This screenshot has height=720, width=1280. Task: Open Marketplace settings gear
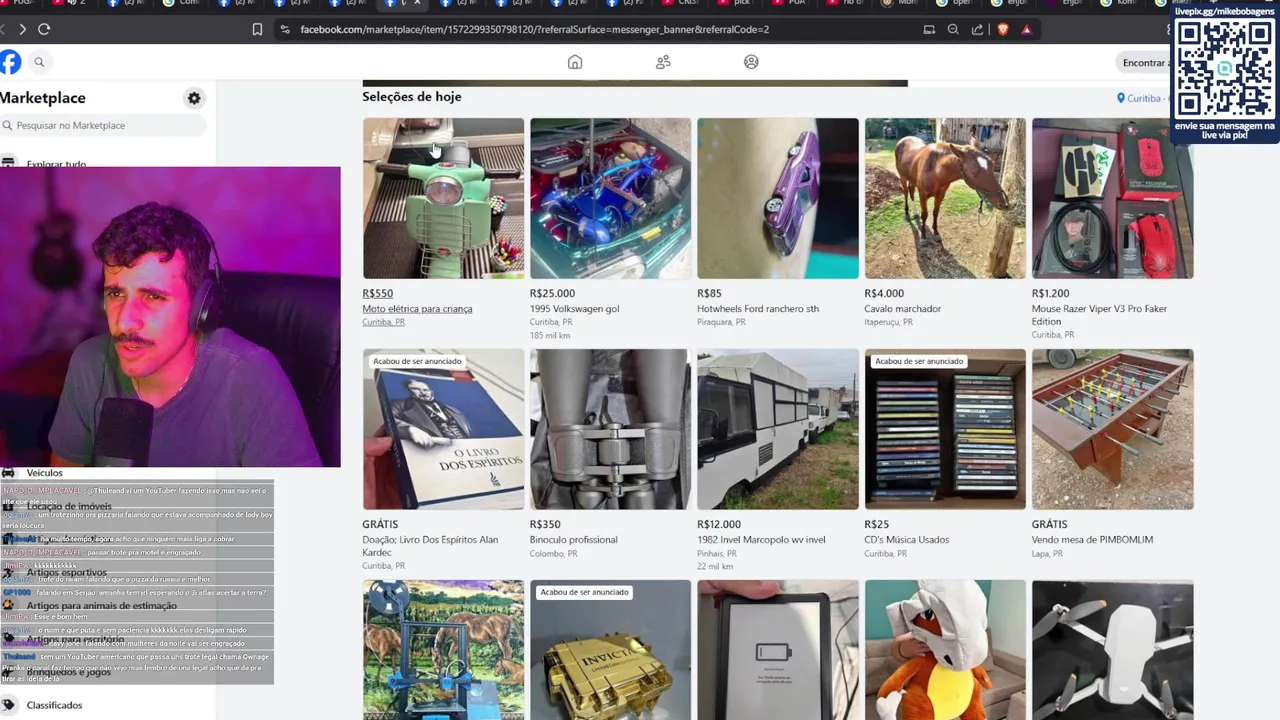point(194,98)
